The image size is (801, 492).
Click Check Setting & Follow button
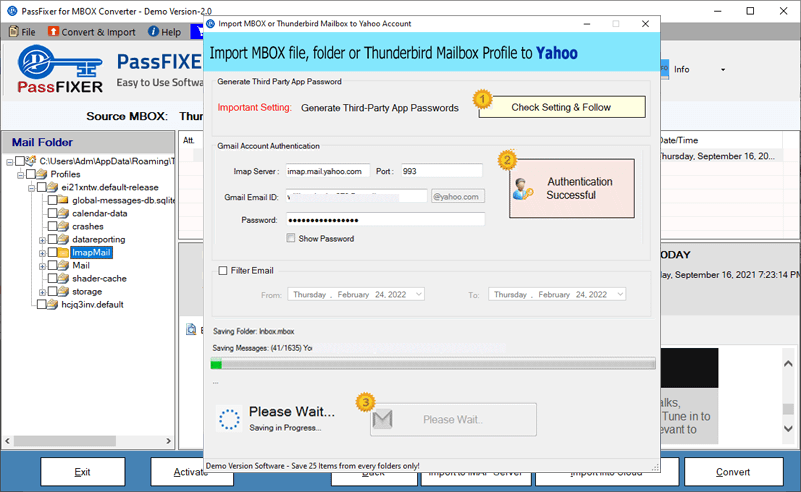562,107
